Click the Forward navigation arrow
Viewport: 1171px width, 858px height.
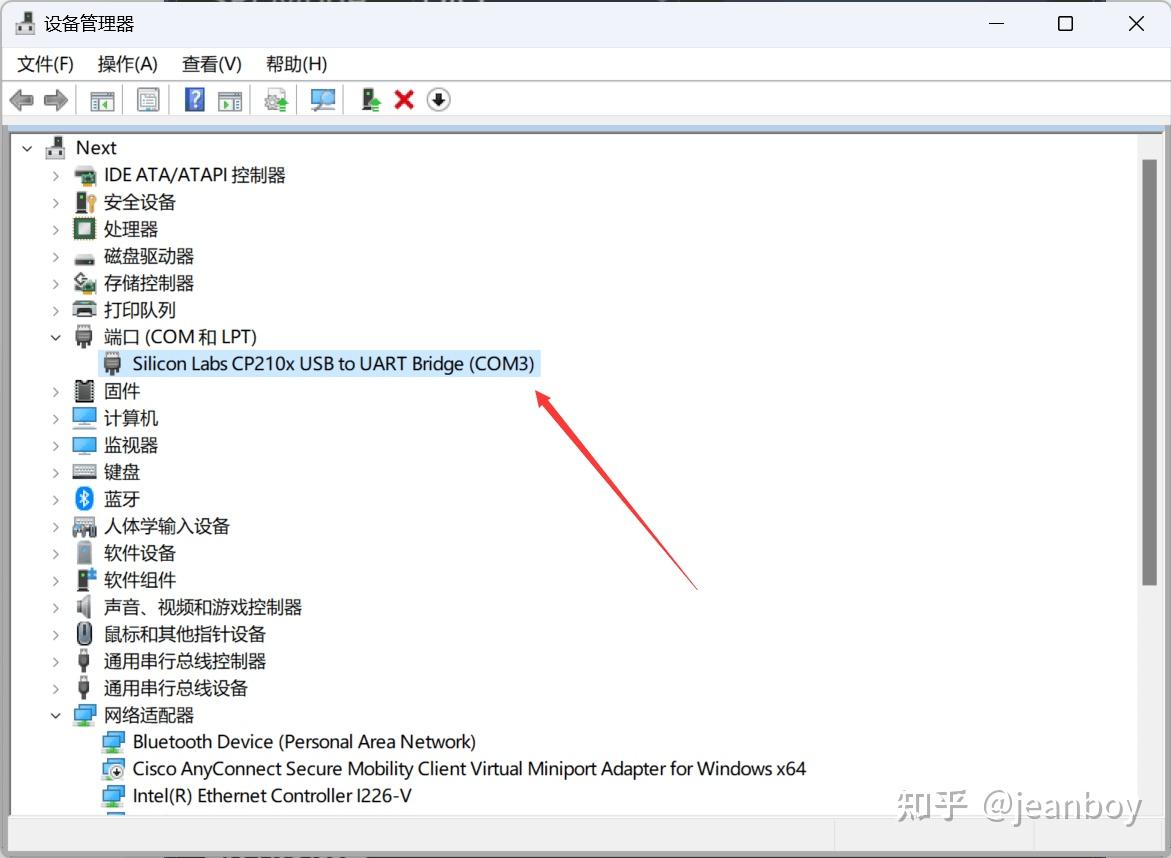(56, 99)
